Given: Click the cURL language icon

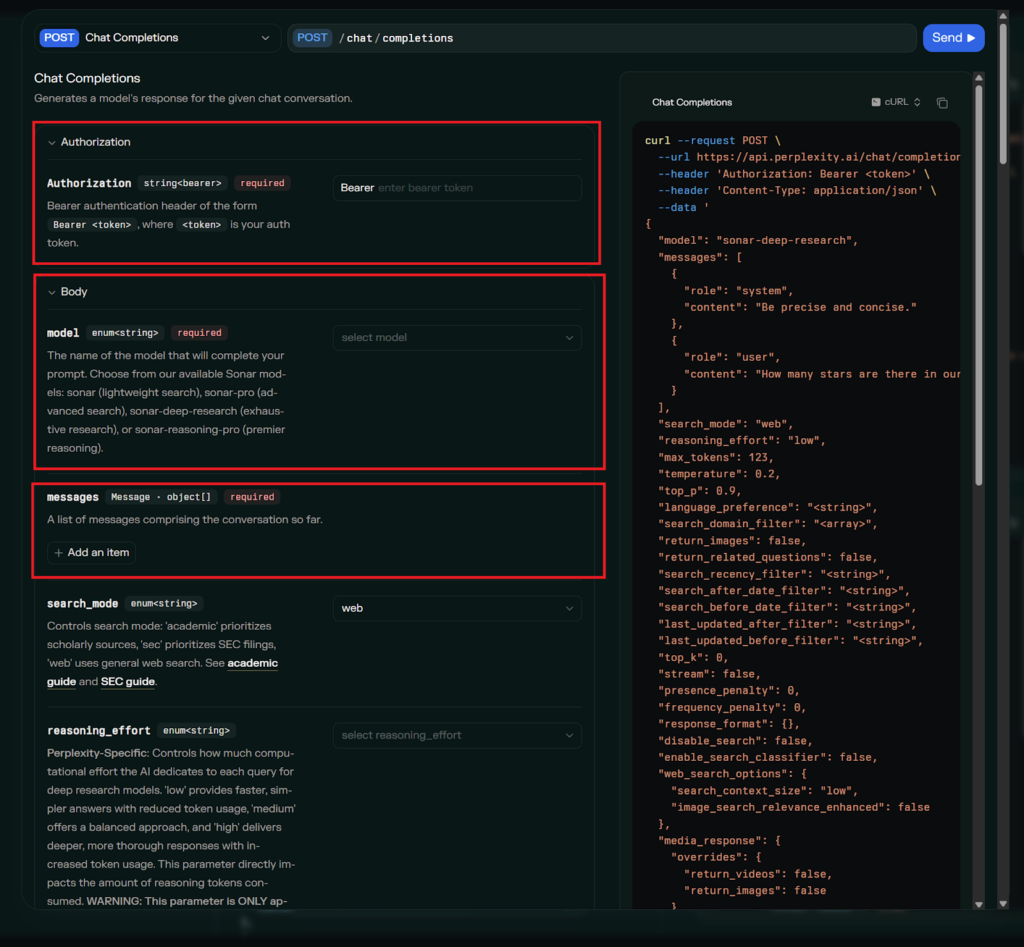Looking at the screenshot, I should click(876, 102).
